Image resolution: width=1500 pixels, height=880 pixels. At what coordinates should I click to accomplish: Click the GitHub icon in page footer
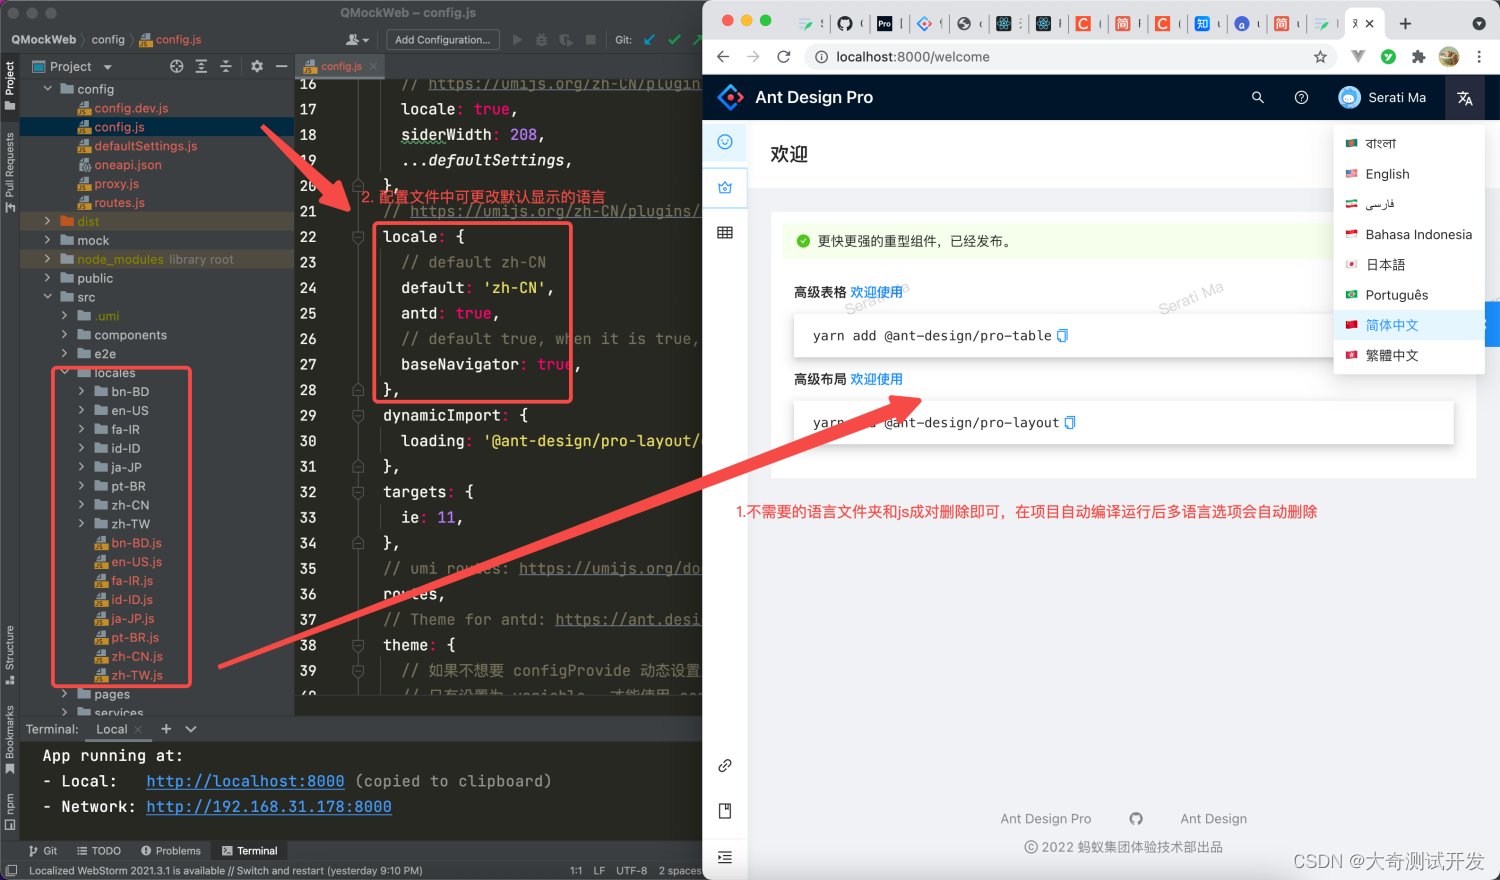pyautogui.click(x=1136, y=819)
